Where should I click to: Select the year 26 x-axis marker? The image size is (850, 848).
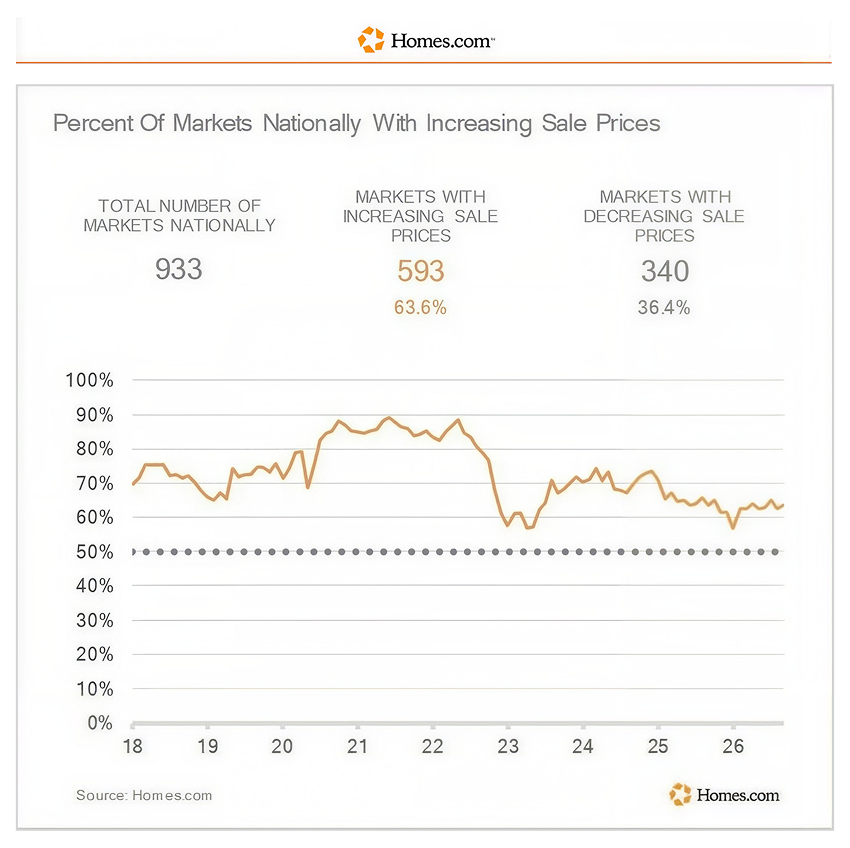[x=733, y=746]
